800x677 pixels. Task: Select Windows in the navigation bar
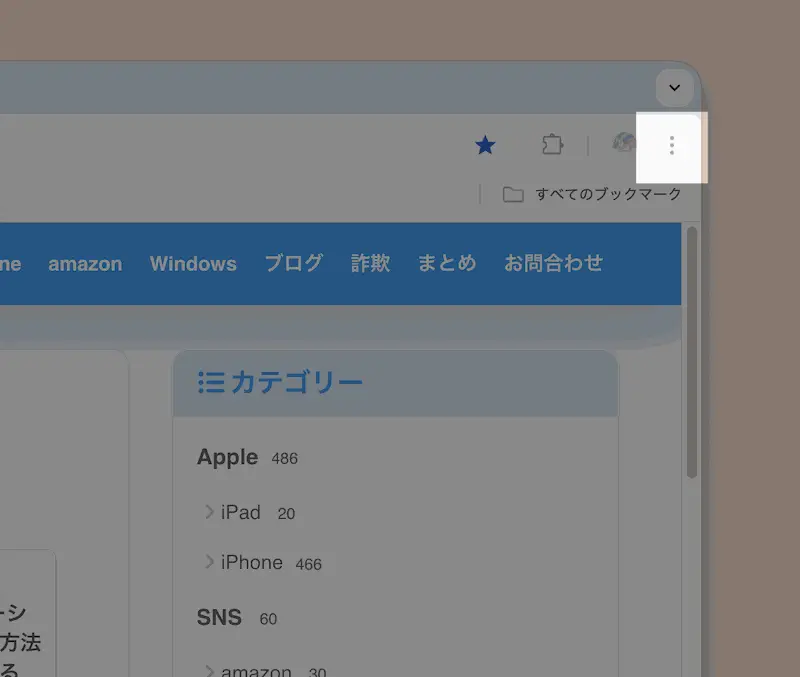[193, 263]
